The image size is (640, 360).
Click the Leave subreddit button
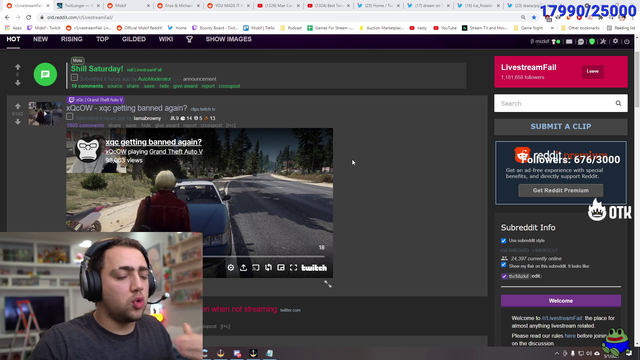coord(593,71)
